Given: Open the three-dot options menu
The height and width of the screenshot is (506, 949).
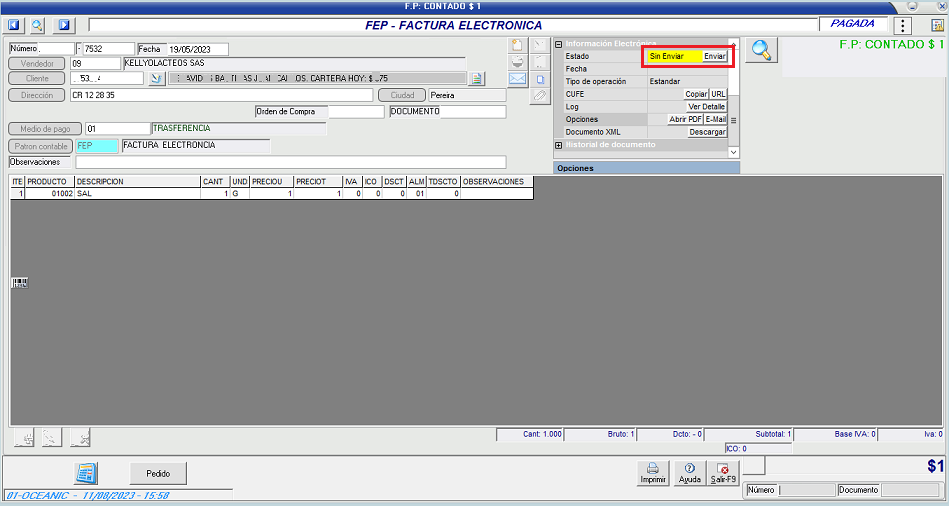Looking at the screenshot, I should point(903,26).
